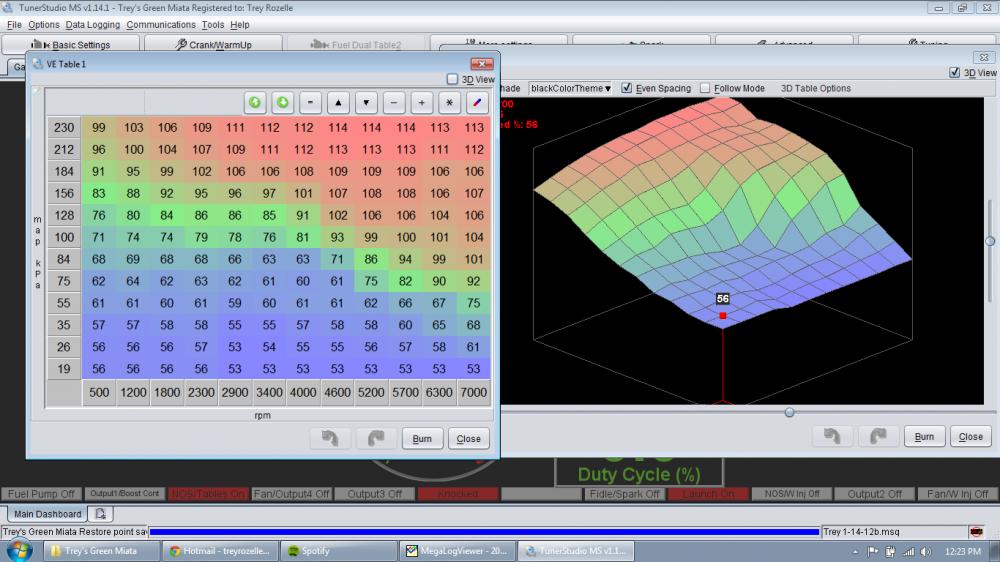The height and width of the screenshot is (562, 1000).
Task: Open the blackColorTheme dropdown
Action: coord(570,88)
